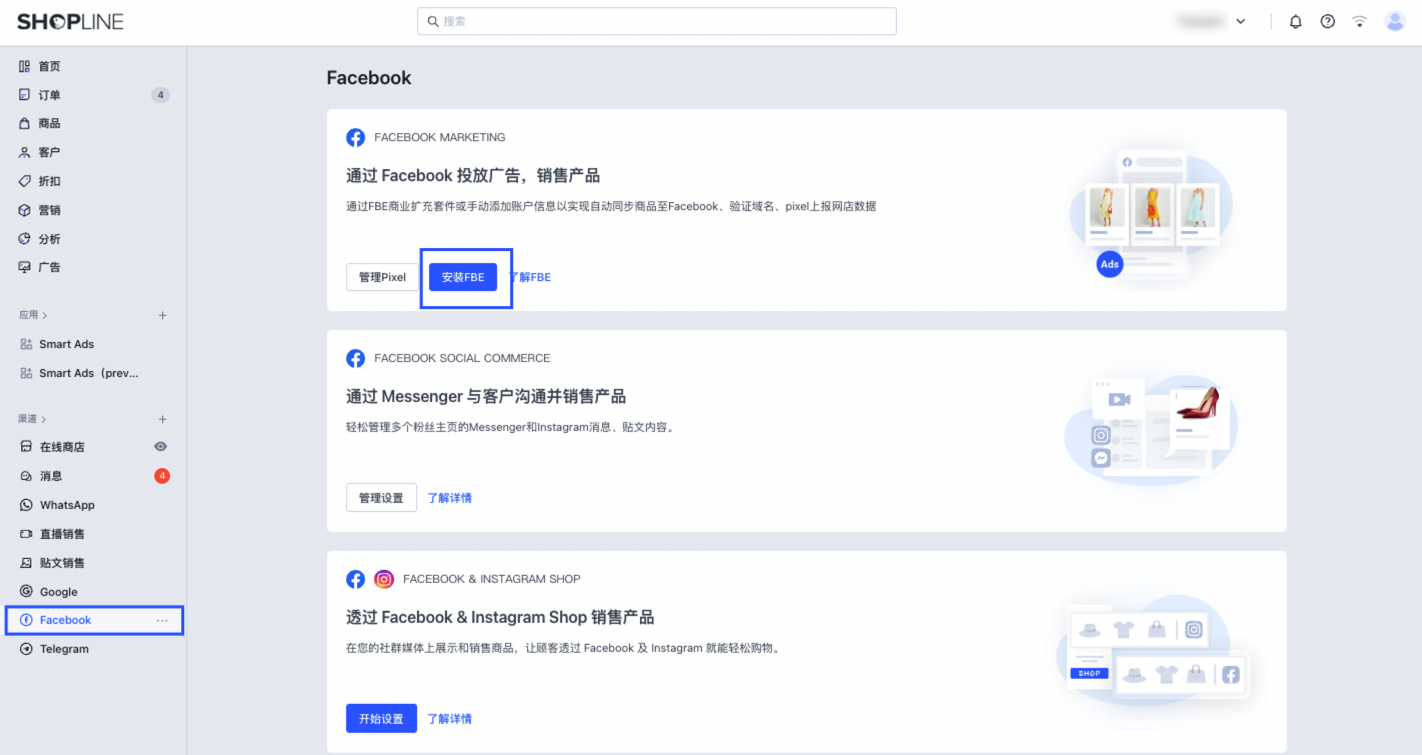Viewport: 1422px width, 755px height.
Task: Open the Facebook channel more options ellipsis
Action: pos(162,620)
